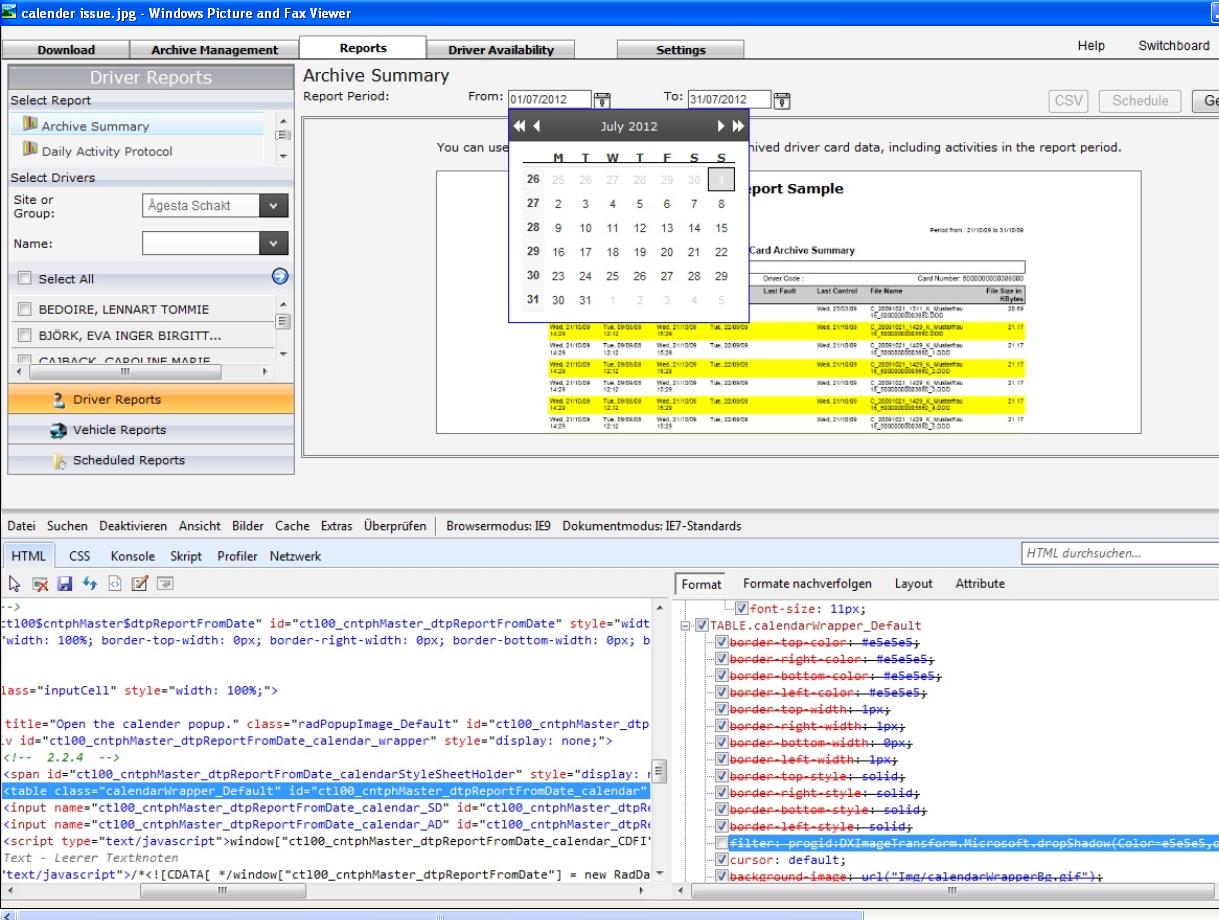
Task: Go to previous month in calendar
Action: [537, 126]
